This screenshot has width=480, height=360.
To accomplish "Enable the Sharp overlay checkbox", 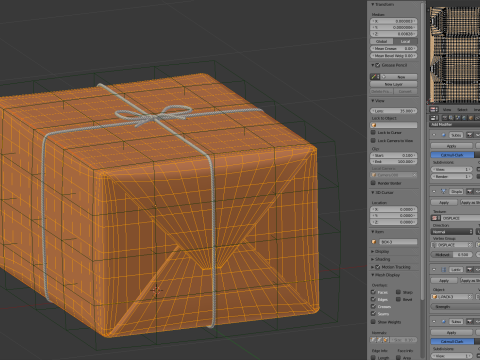I will pos(398,292).
